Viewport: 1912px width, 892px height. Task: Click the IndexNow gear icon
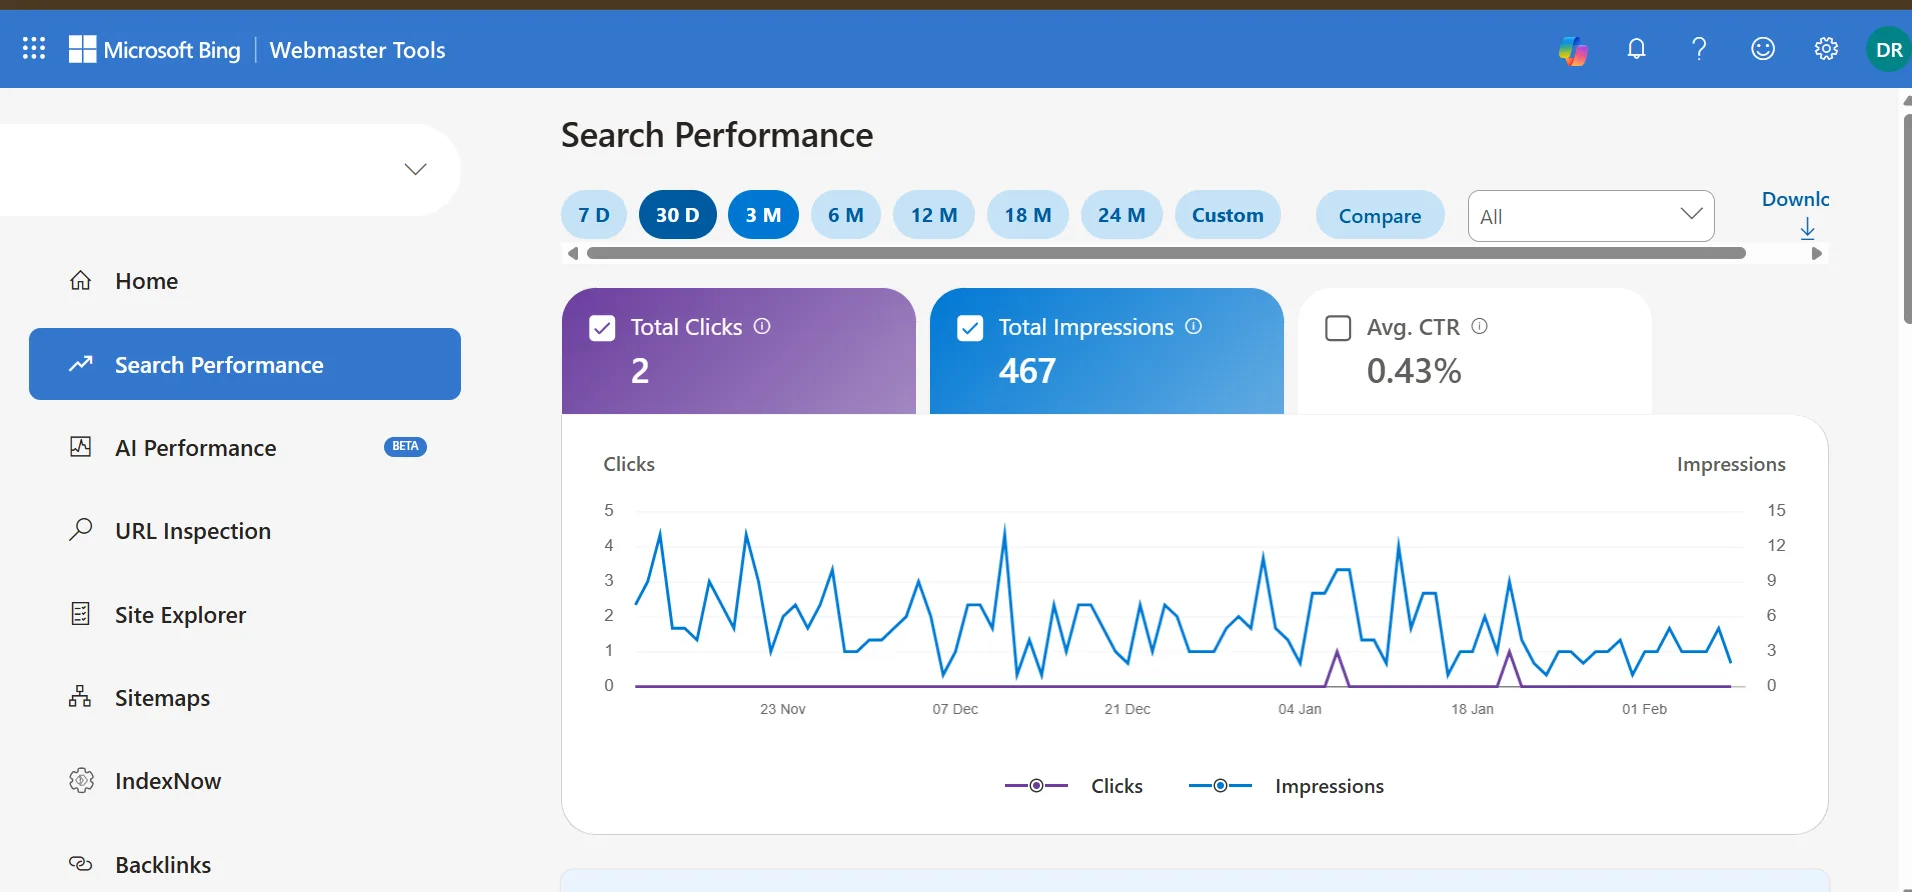click(81, 780)
